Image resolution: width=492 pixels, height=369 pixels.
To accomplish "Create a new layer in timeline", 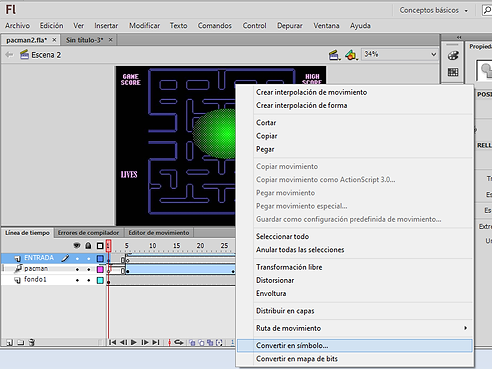I will 9,342.
